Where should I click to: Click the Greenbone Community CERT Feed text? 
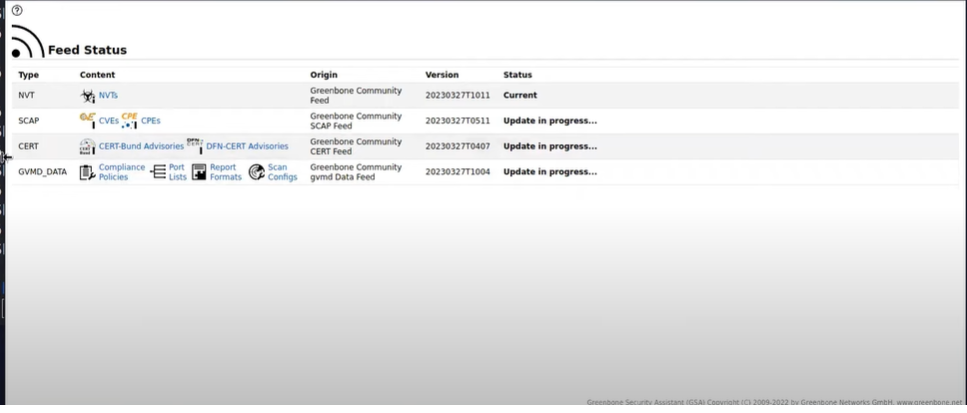point(356,147)
